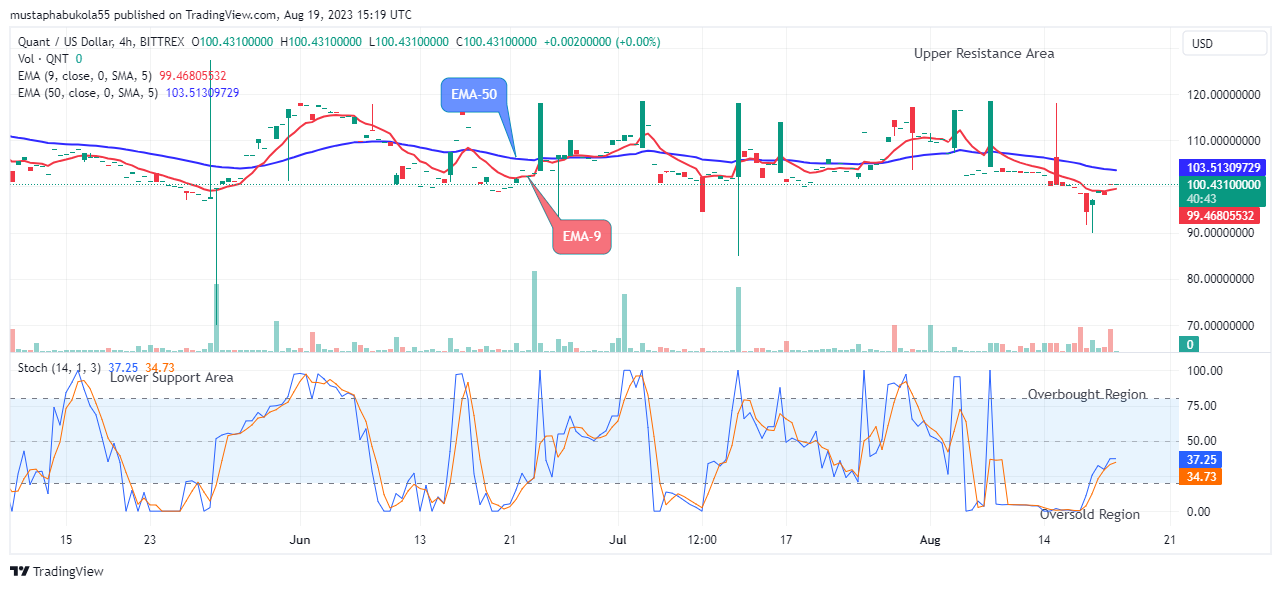Click the Overbought Region label
The image size is (1281, 589).
(1086, 394)
